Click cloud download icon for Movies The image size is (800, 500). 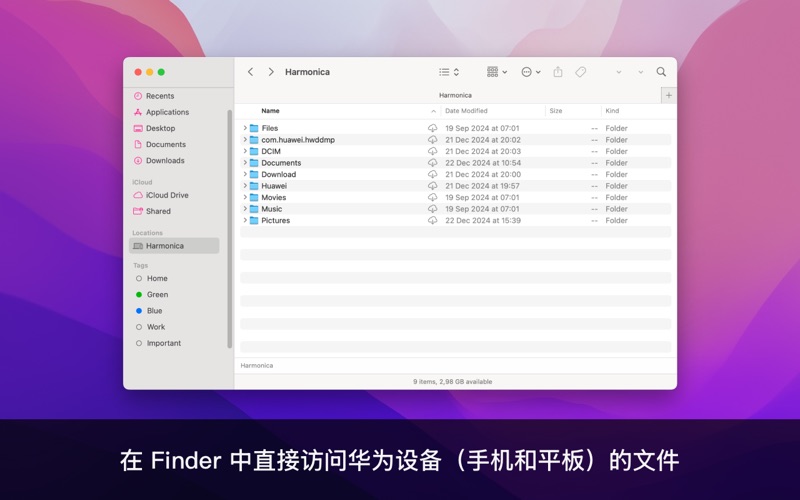click(433, 197)
